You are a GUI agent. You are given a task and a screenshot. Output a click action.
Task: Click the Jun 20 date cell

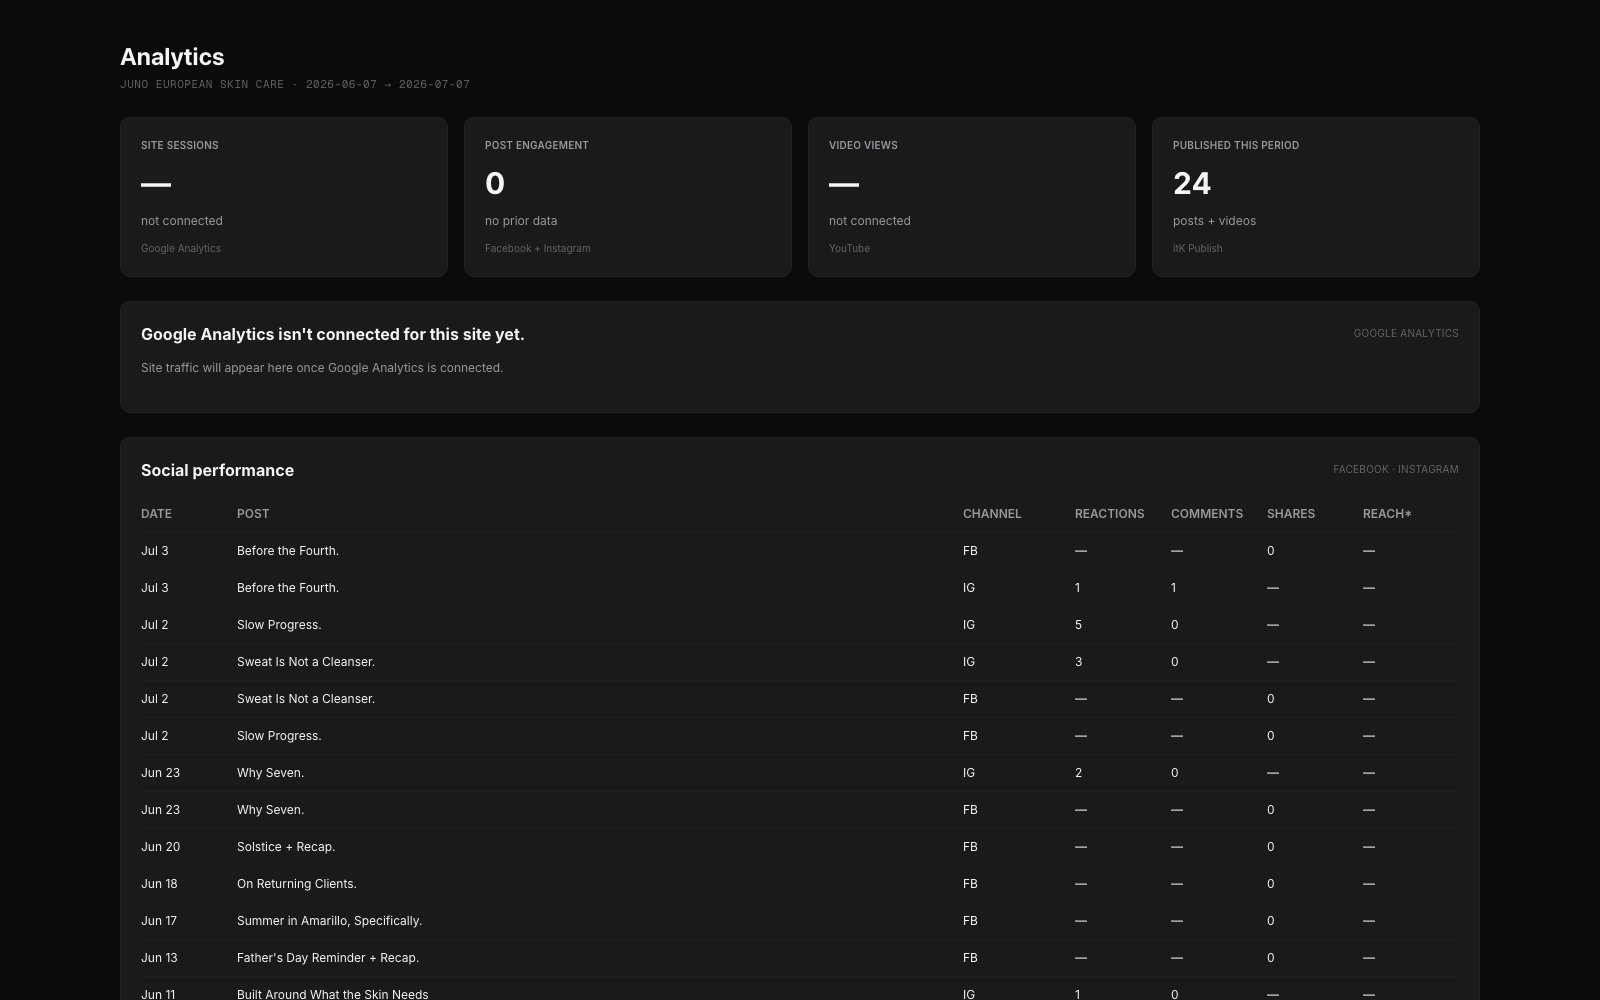160,847
